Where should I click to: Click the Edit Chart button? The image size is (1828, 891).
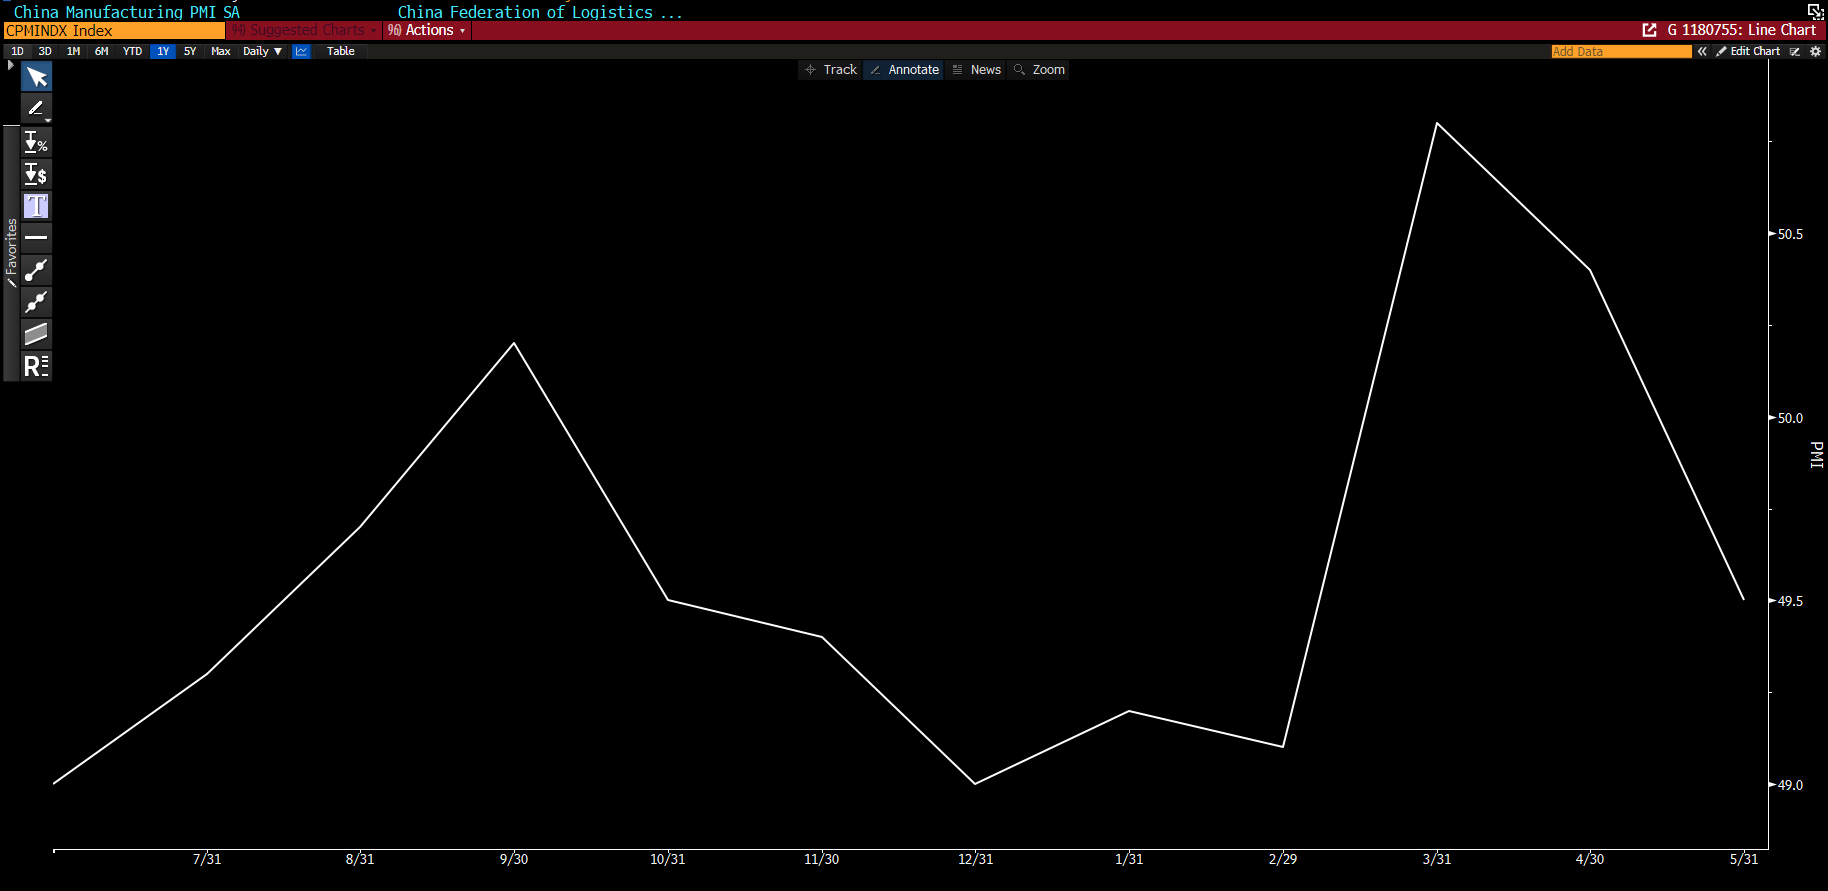(x=1749, y=51)
